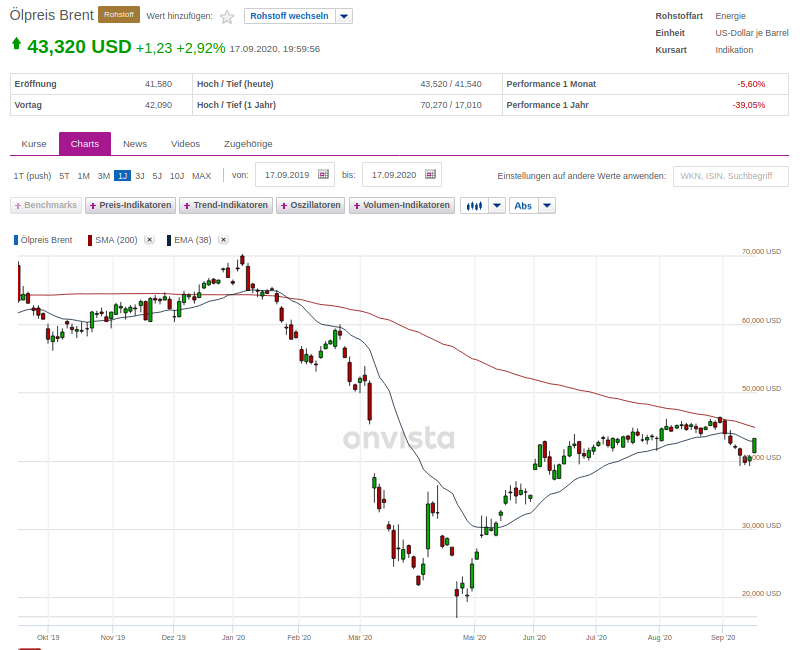Open Preis-Indikatoren menu
Screen dimensions: 806x650
pyautogui.click(x=131, y=205)
